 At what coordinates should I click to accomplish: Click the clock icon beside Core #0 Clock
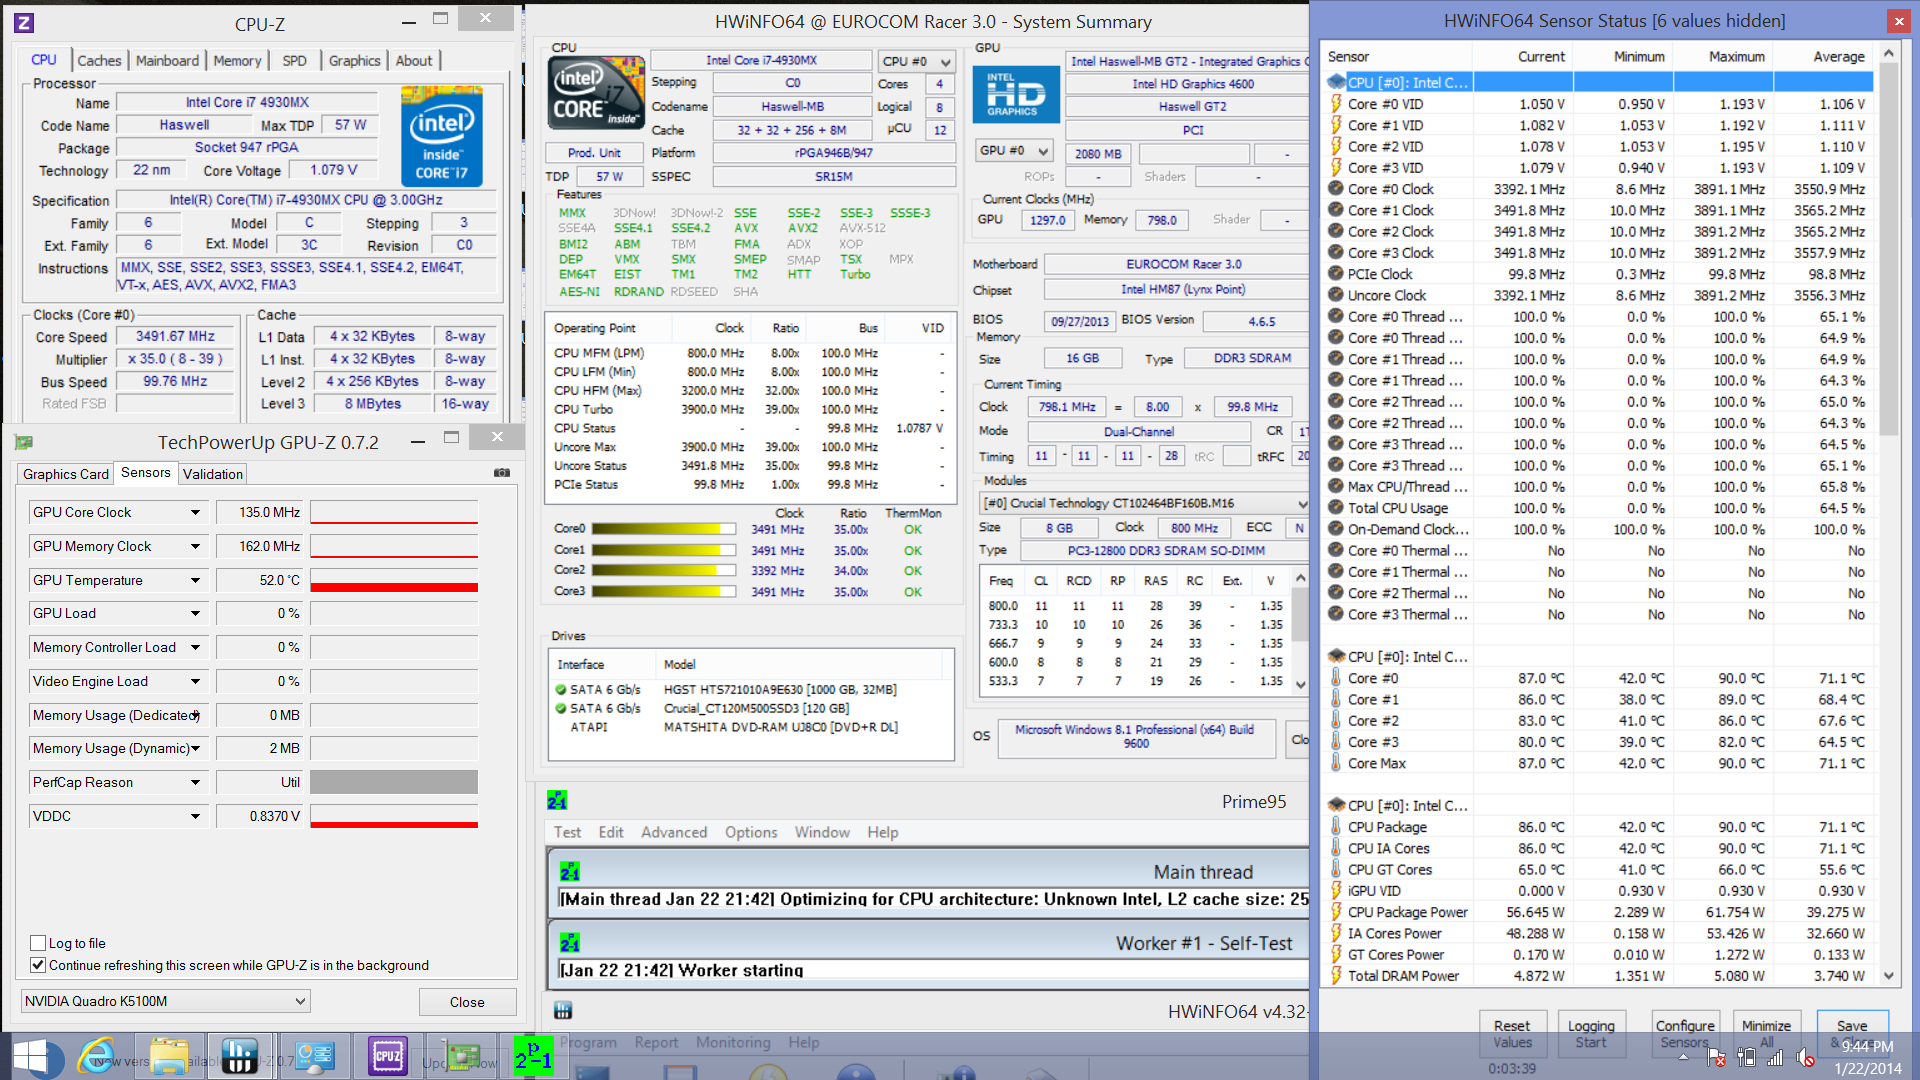(1335, 189)
